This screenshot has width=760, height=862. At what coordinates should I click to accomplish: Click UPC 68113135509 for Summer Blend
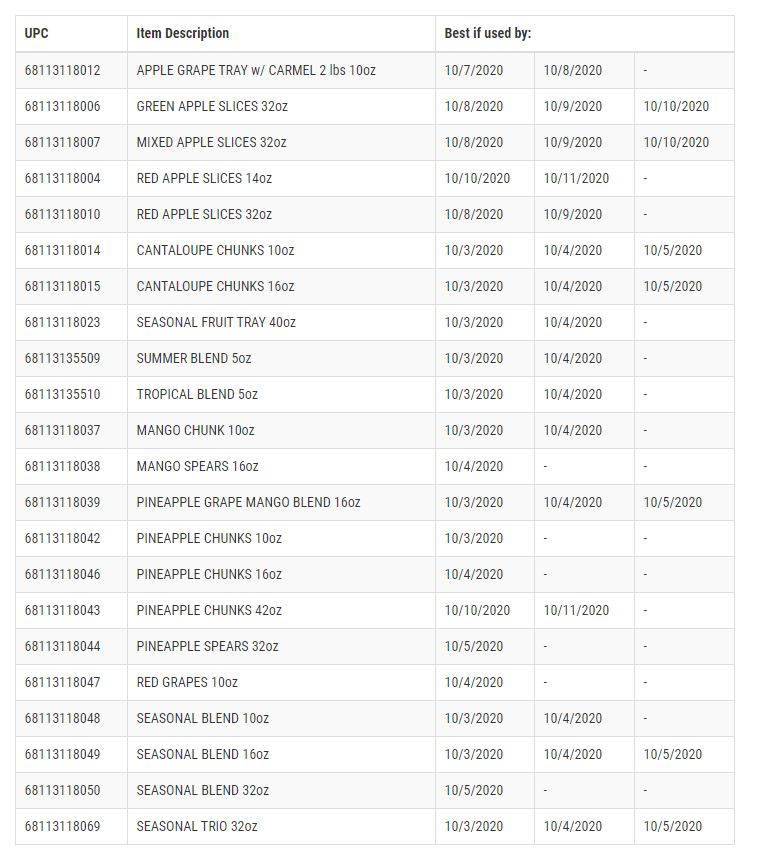point(63,358)
